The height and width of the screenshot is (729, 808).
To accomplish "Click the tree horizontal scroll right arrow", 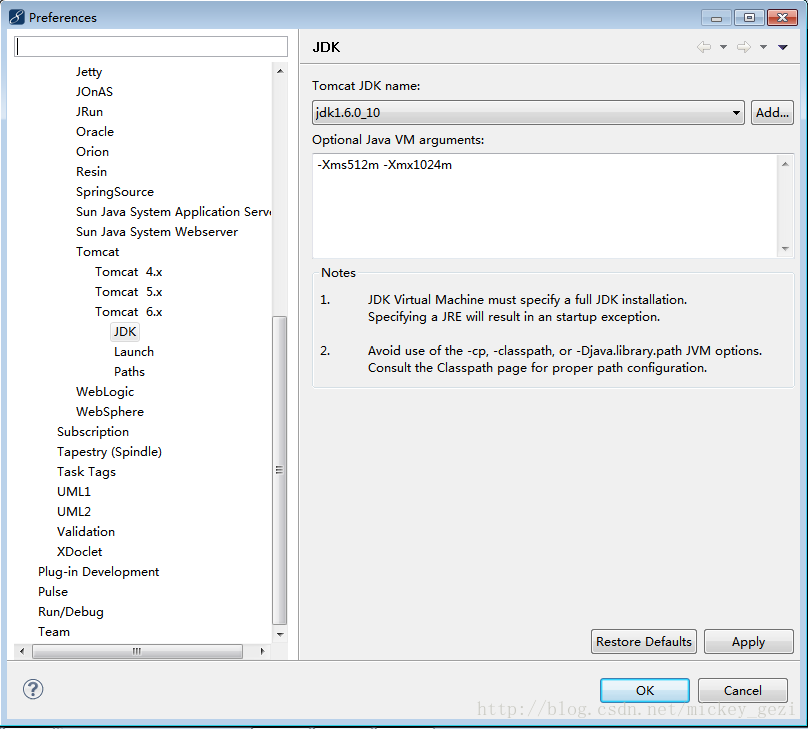I will 262,652.
